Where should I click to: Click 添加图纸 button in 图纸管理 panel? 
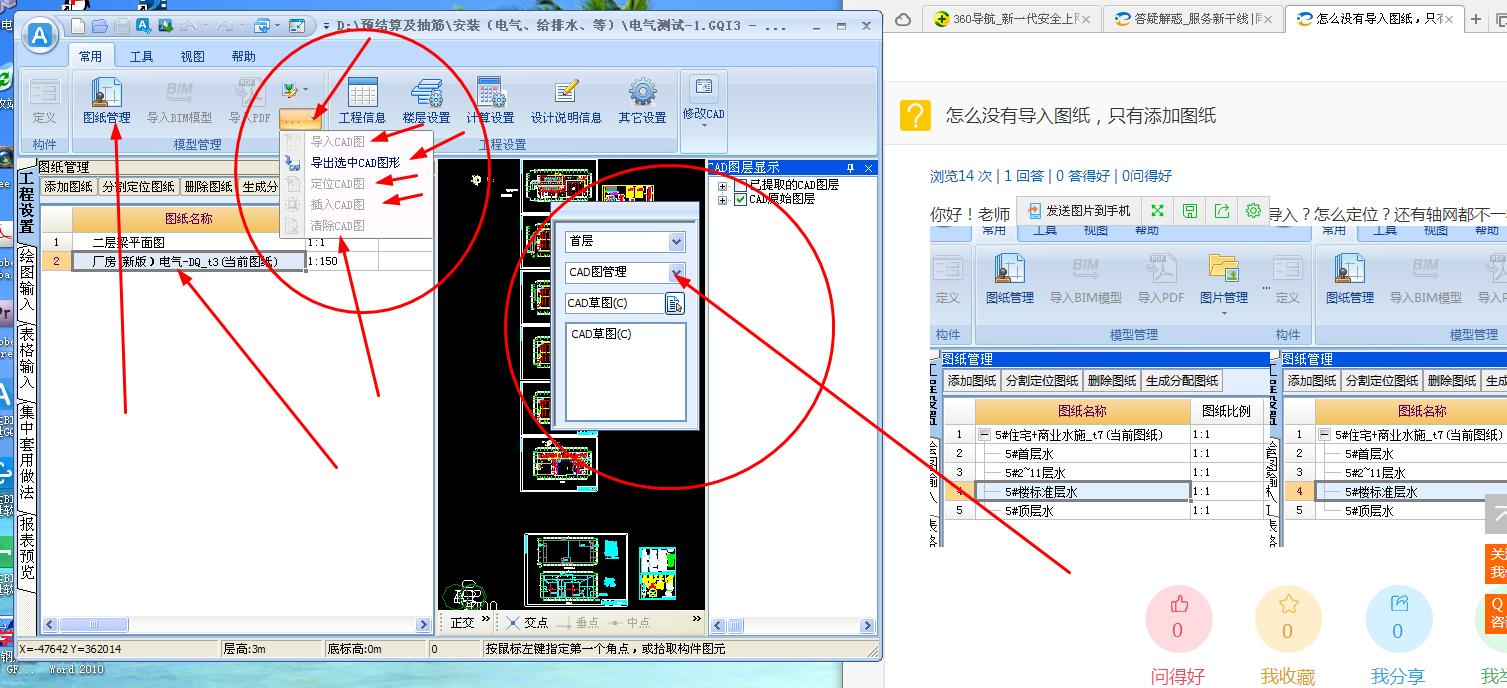69,187
